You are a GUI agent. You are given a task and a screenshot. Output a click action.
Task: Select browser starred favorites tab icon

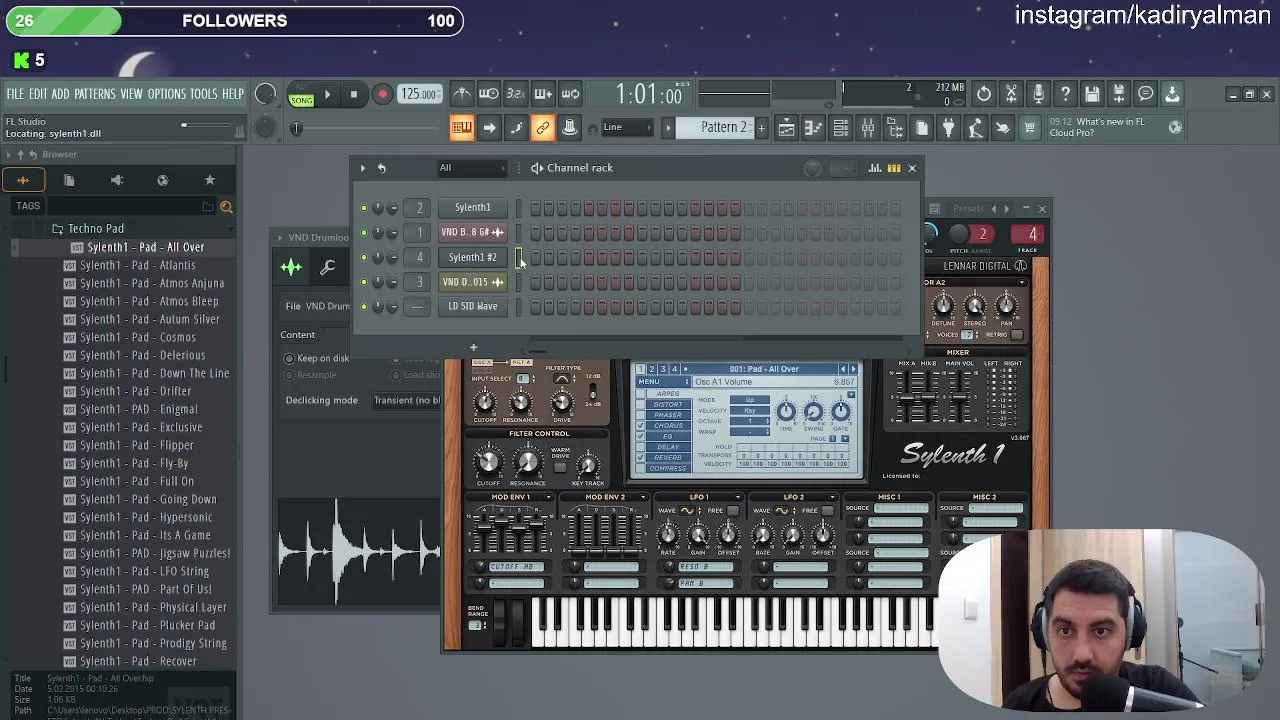[209, 180]
